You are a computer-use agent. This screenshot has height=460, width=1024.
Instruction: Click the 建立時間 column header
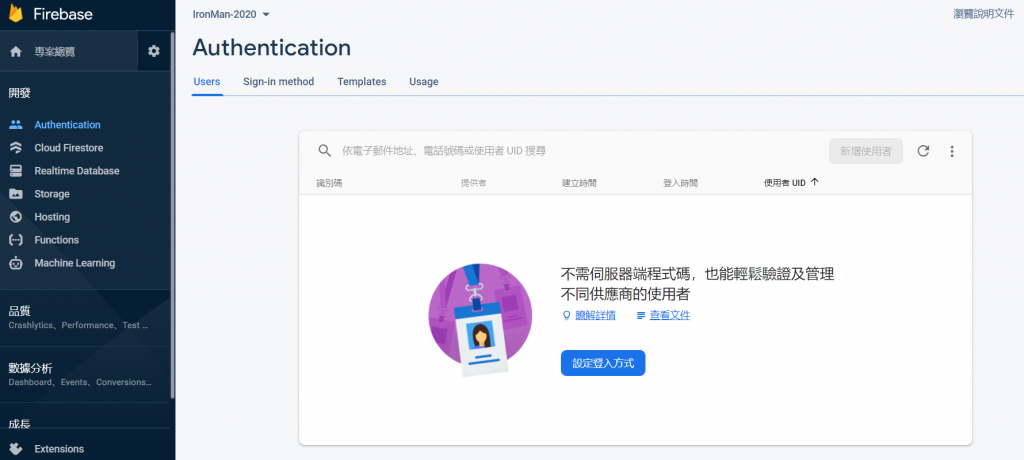coord(579,183)
